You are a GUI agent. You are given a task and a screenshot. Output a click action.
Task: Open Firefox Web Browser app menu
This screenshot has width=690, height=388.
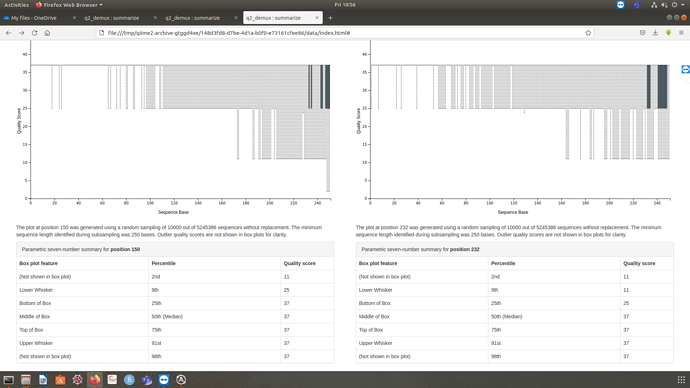click(70, 5)
